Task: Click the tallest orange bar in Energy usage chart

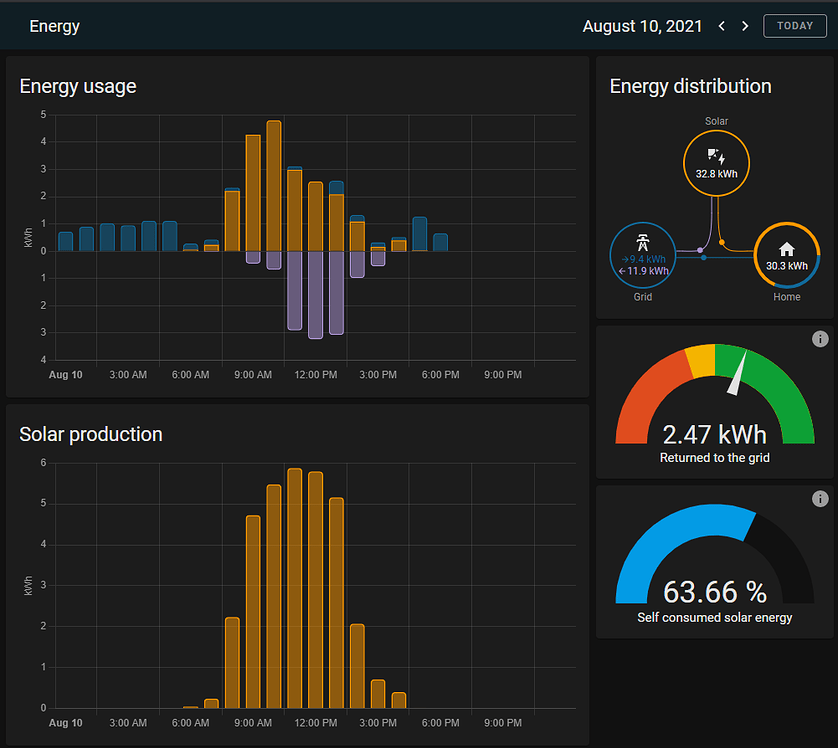Action: click(274, 185)
